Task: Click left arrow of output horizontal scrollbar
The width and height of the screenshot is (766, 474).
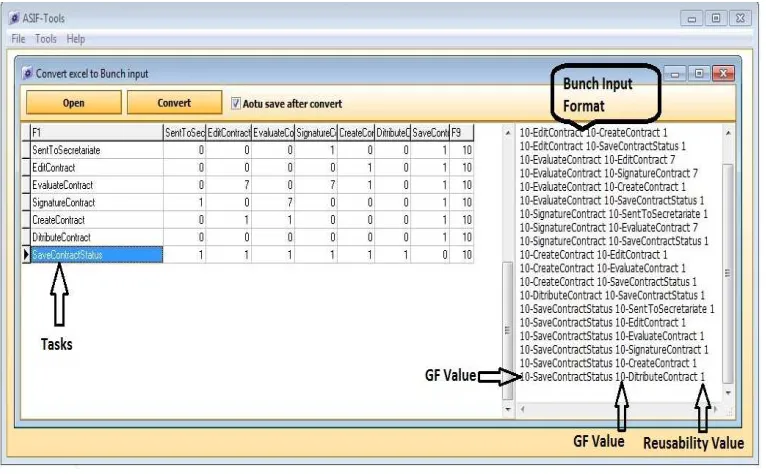Action: 522,409
